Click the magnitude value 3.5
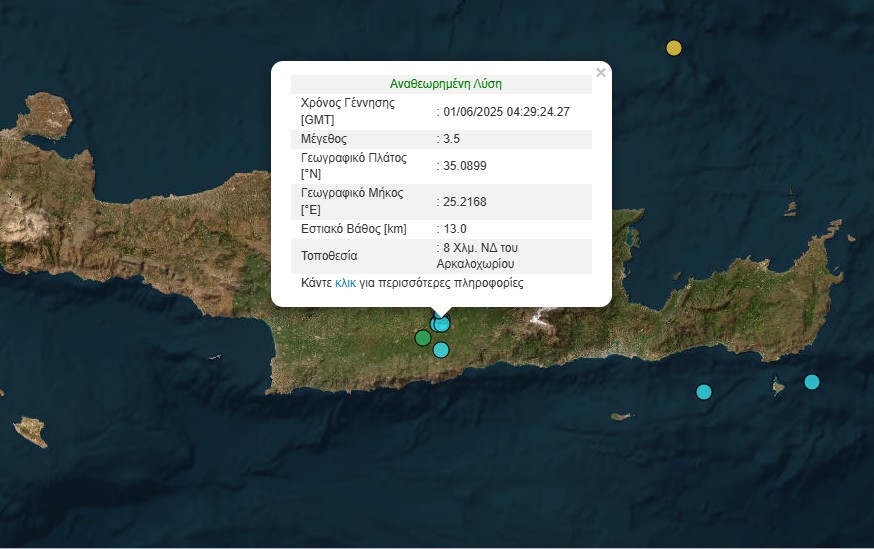This screenshot has width=874, height=549. coord(451,139)
